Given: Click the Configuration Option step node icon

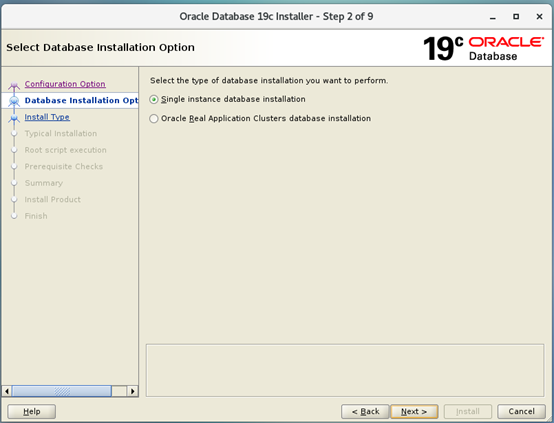Looking at the screenshot, I should (14, 85).
